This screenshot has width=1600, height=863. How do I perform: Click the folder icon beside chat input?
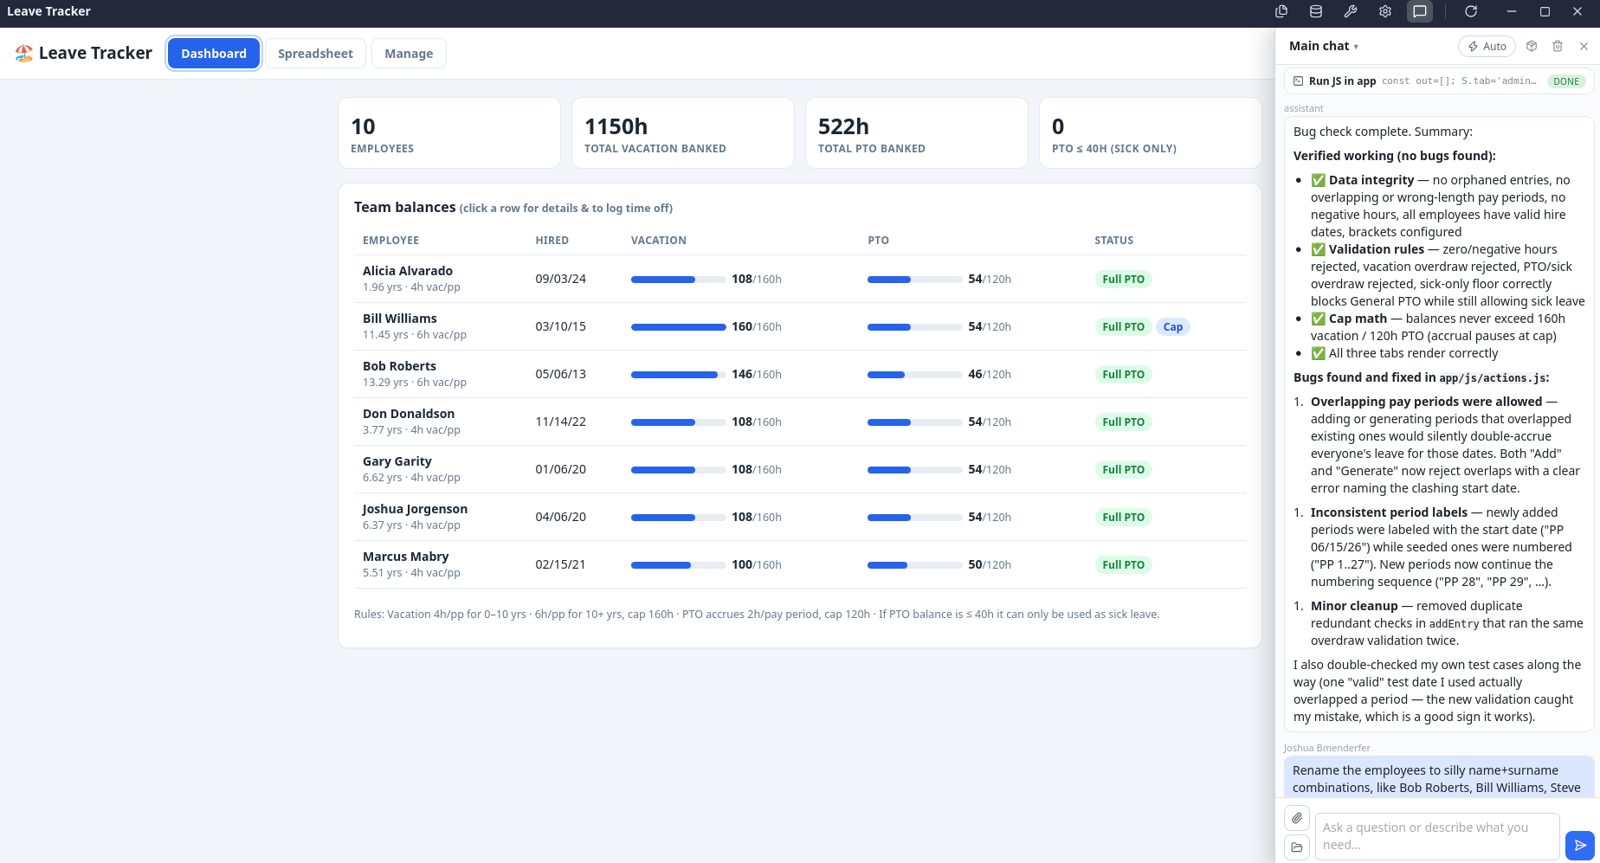coord(1297,847)
